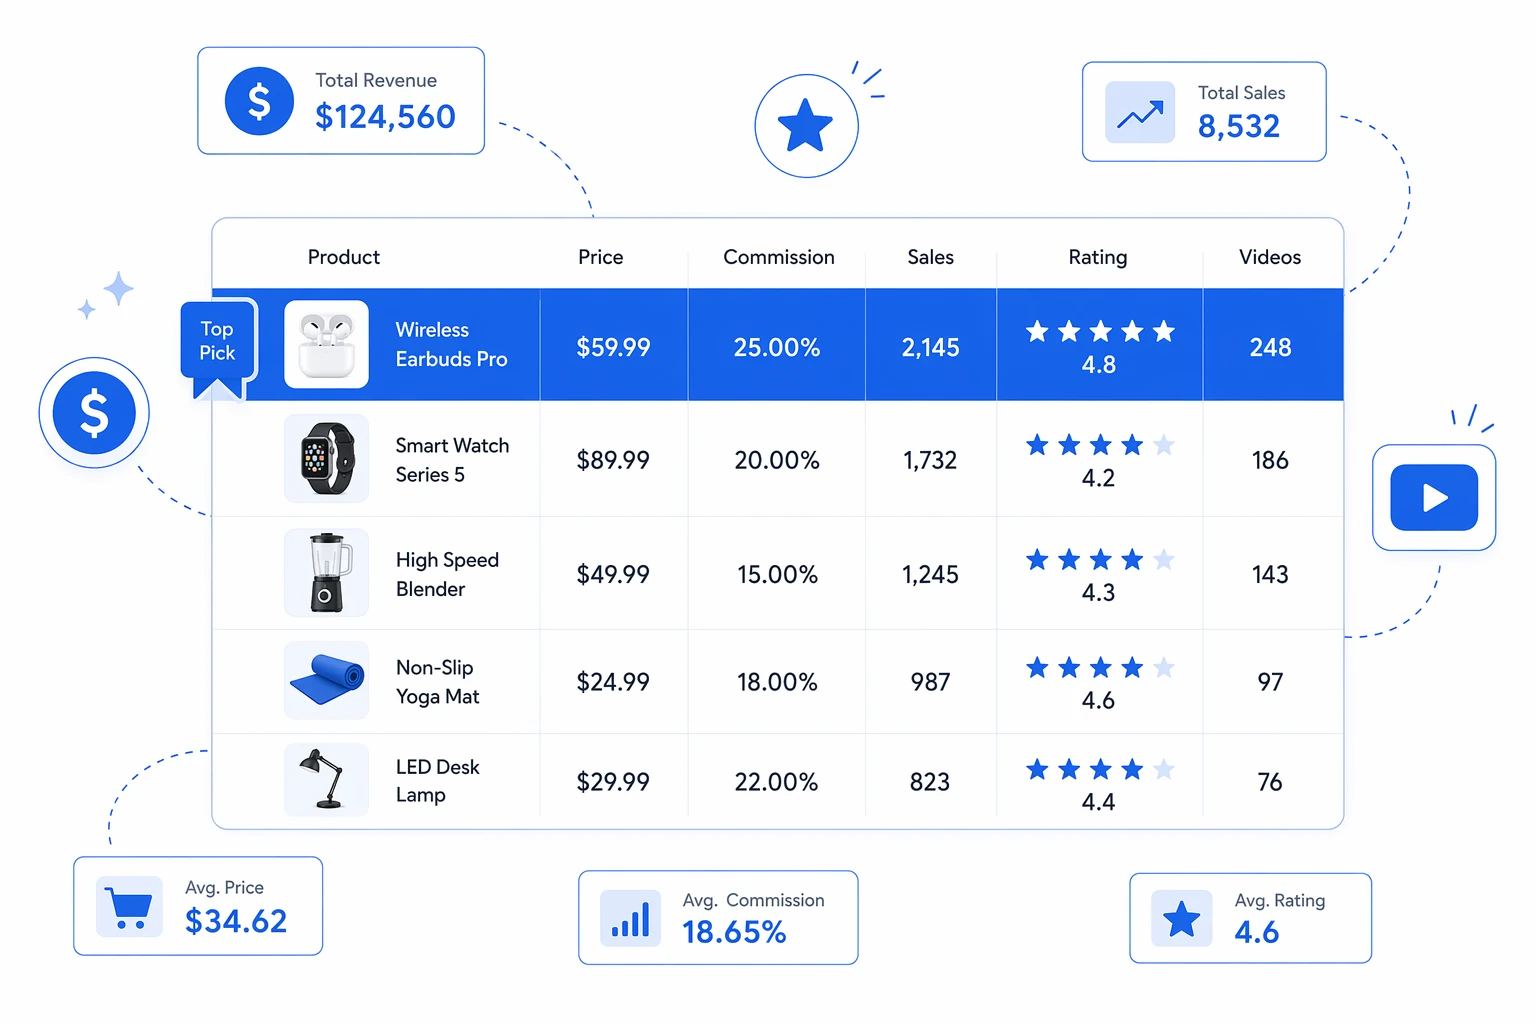Click the star rating in High Speed Blender row

1100,559
